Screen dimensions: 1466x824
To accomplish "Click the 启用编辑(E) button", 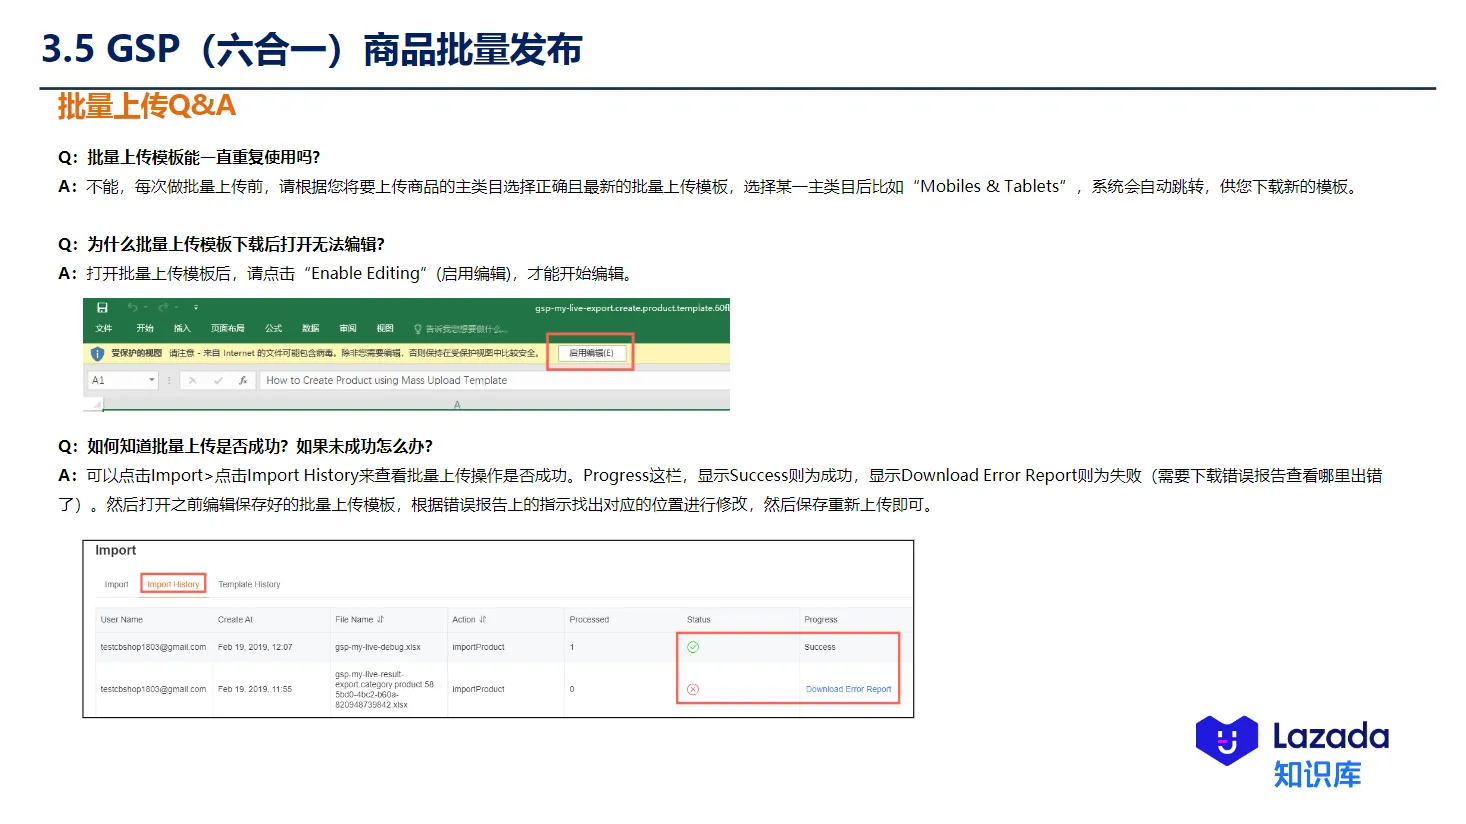I will [592, 352].
